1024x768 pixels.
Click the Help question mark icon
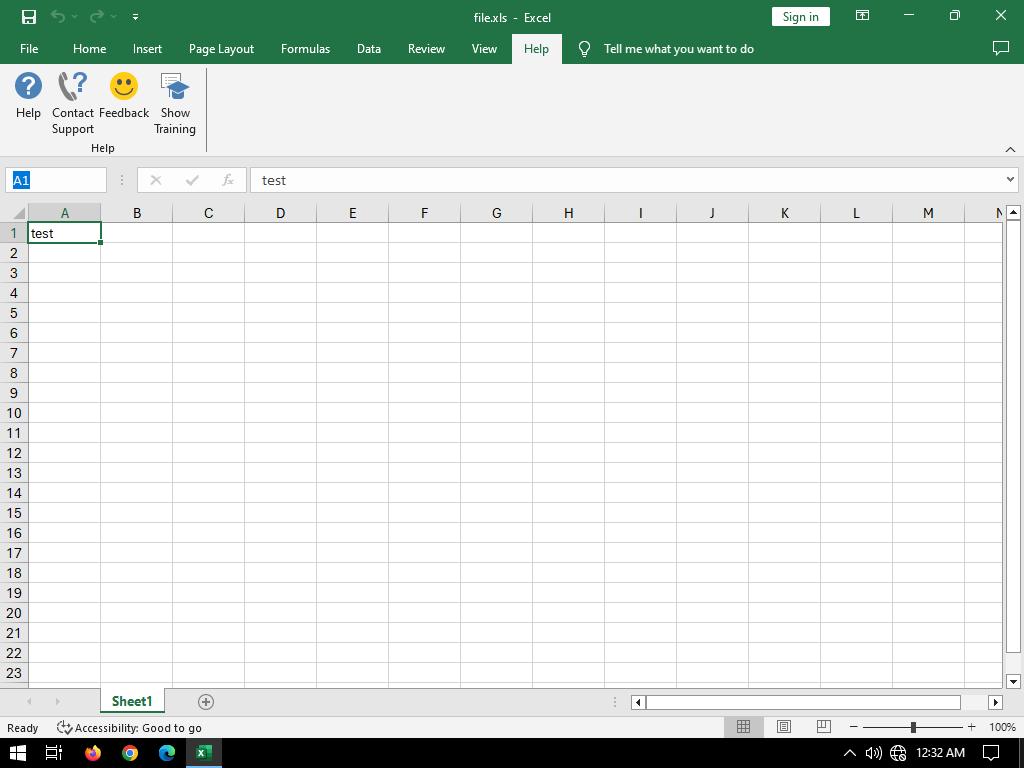pyautogui.click(x=28, y=87)
